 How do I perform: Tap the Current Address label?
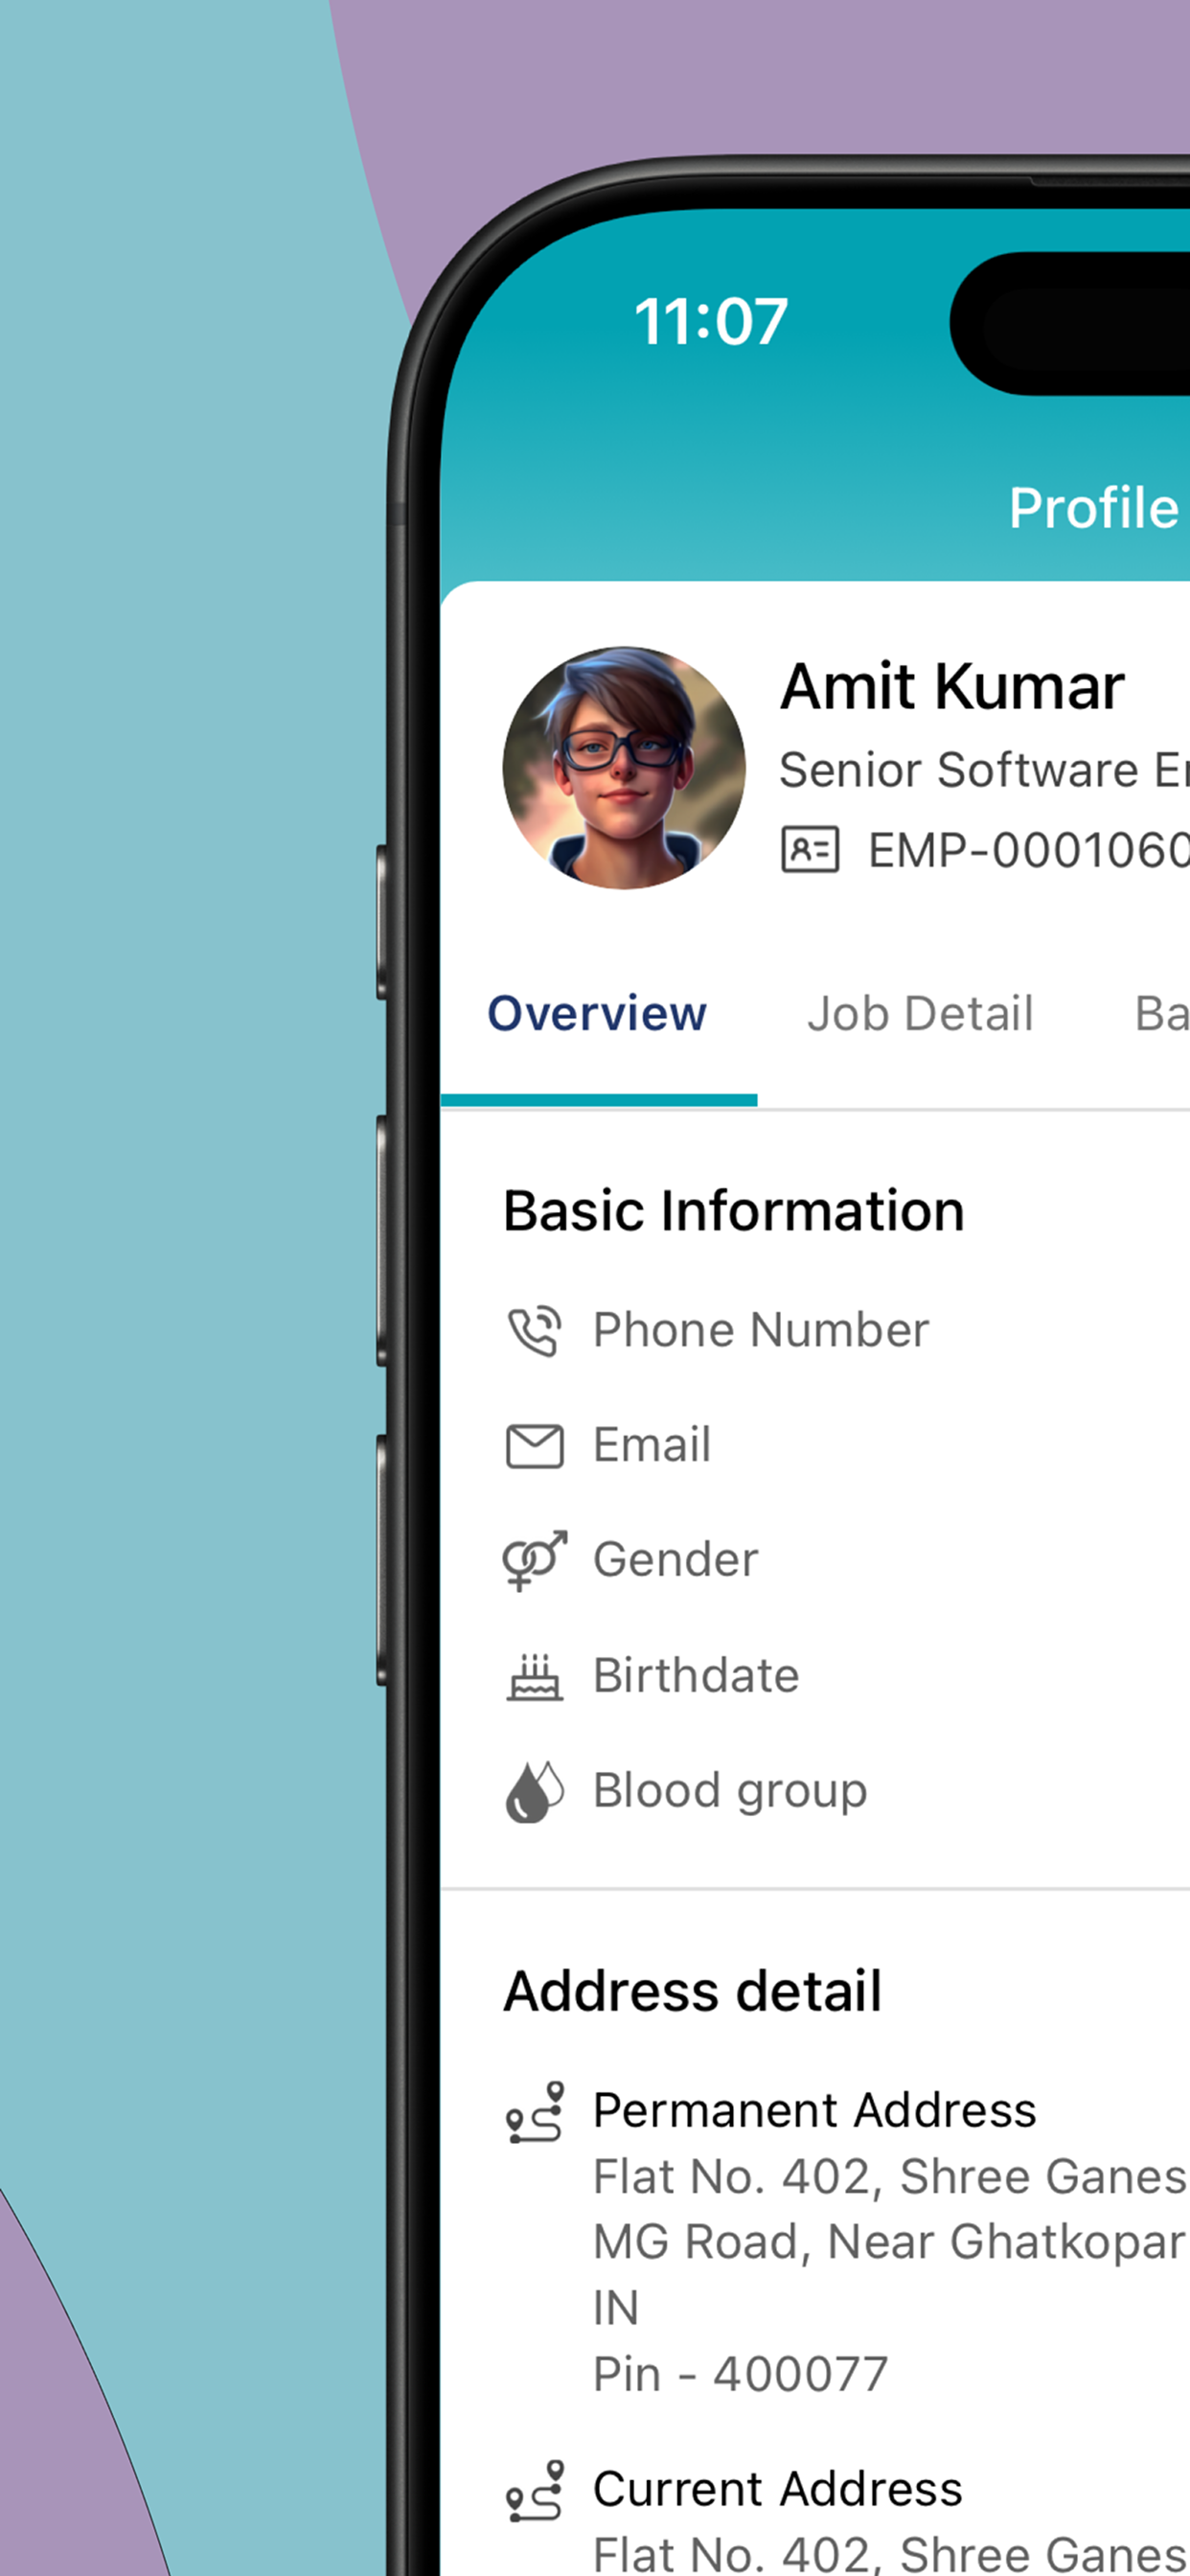click(778, 2489)
